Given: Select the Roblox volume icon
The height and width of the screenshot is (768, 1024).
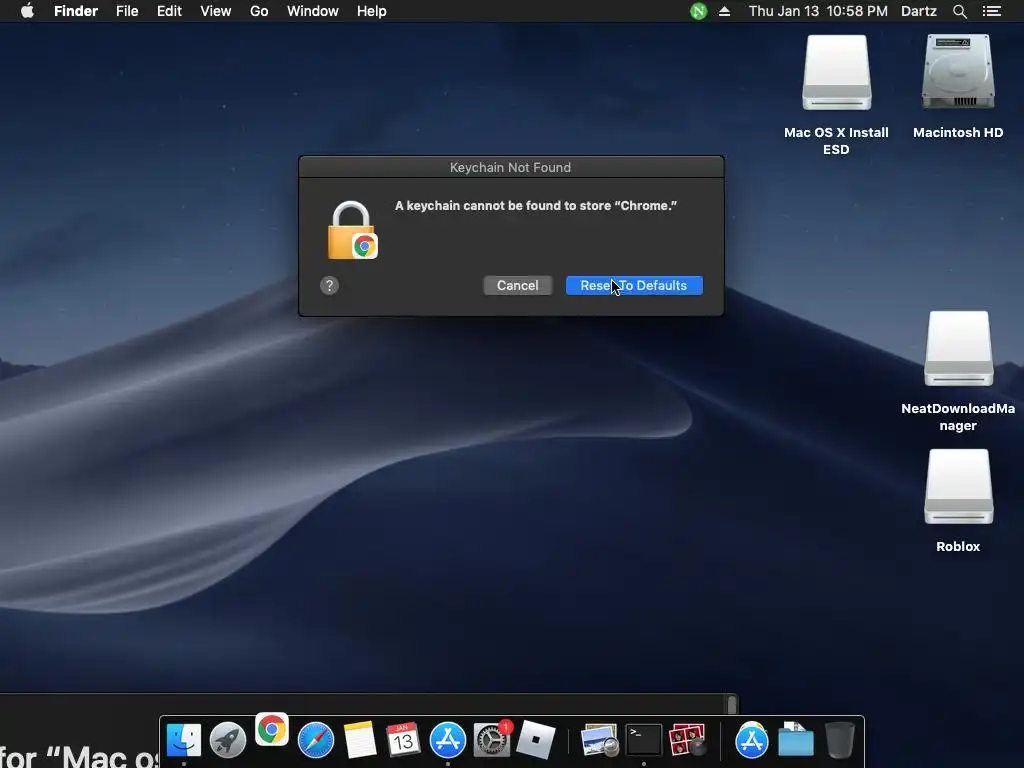Looking at the screenshot, I should click(x=958, y=487).
